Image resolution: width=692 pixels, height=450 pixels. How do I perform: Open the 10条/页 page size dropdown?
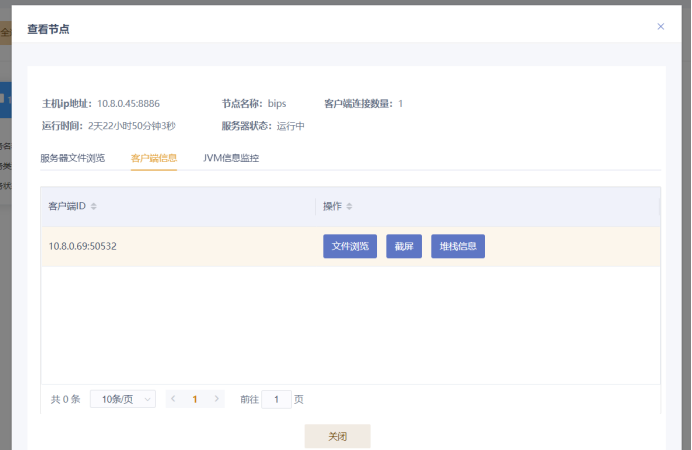(x=123, y=399)
